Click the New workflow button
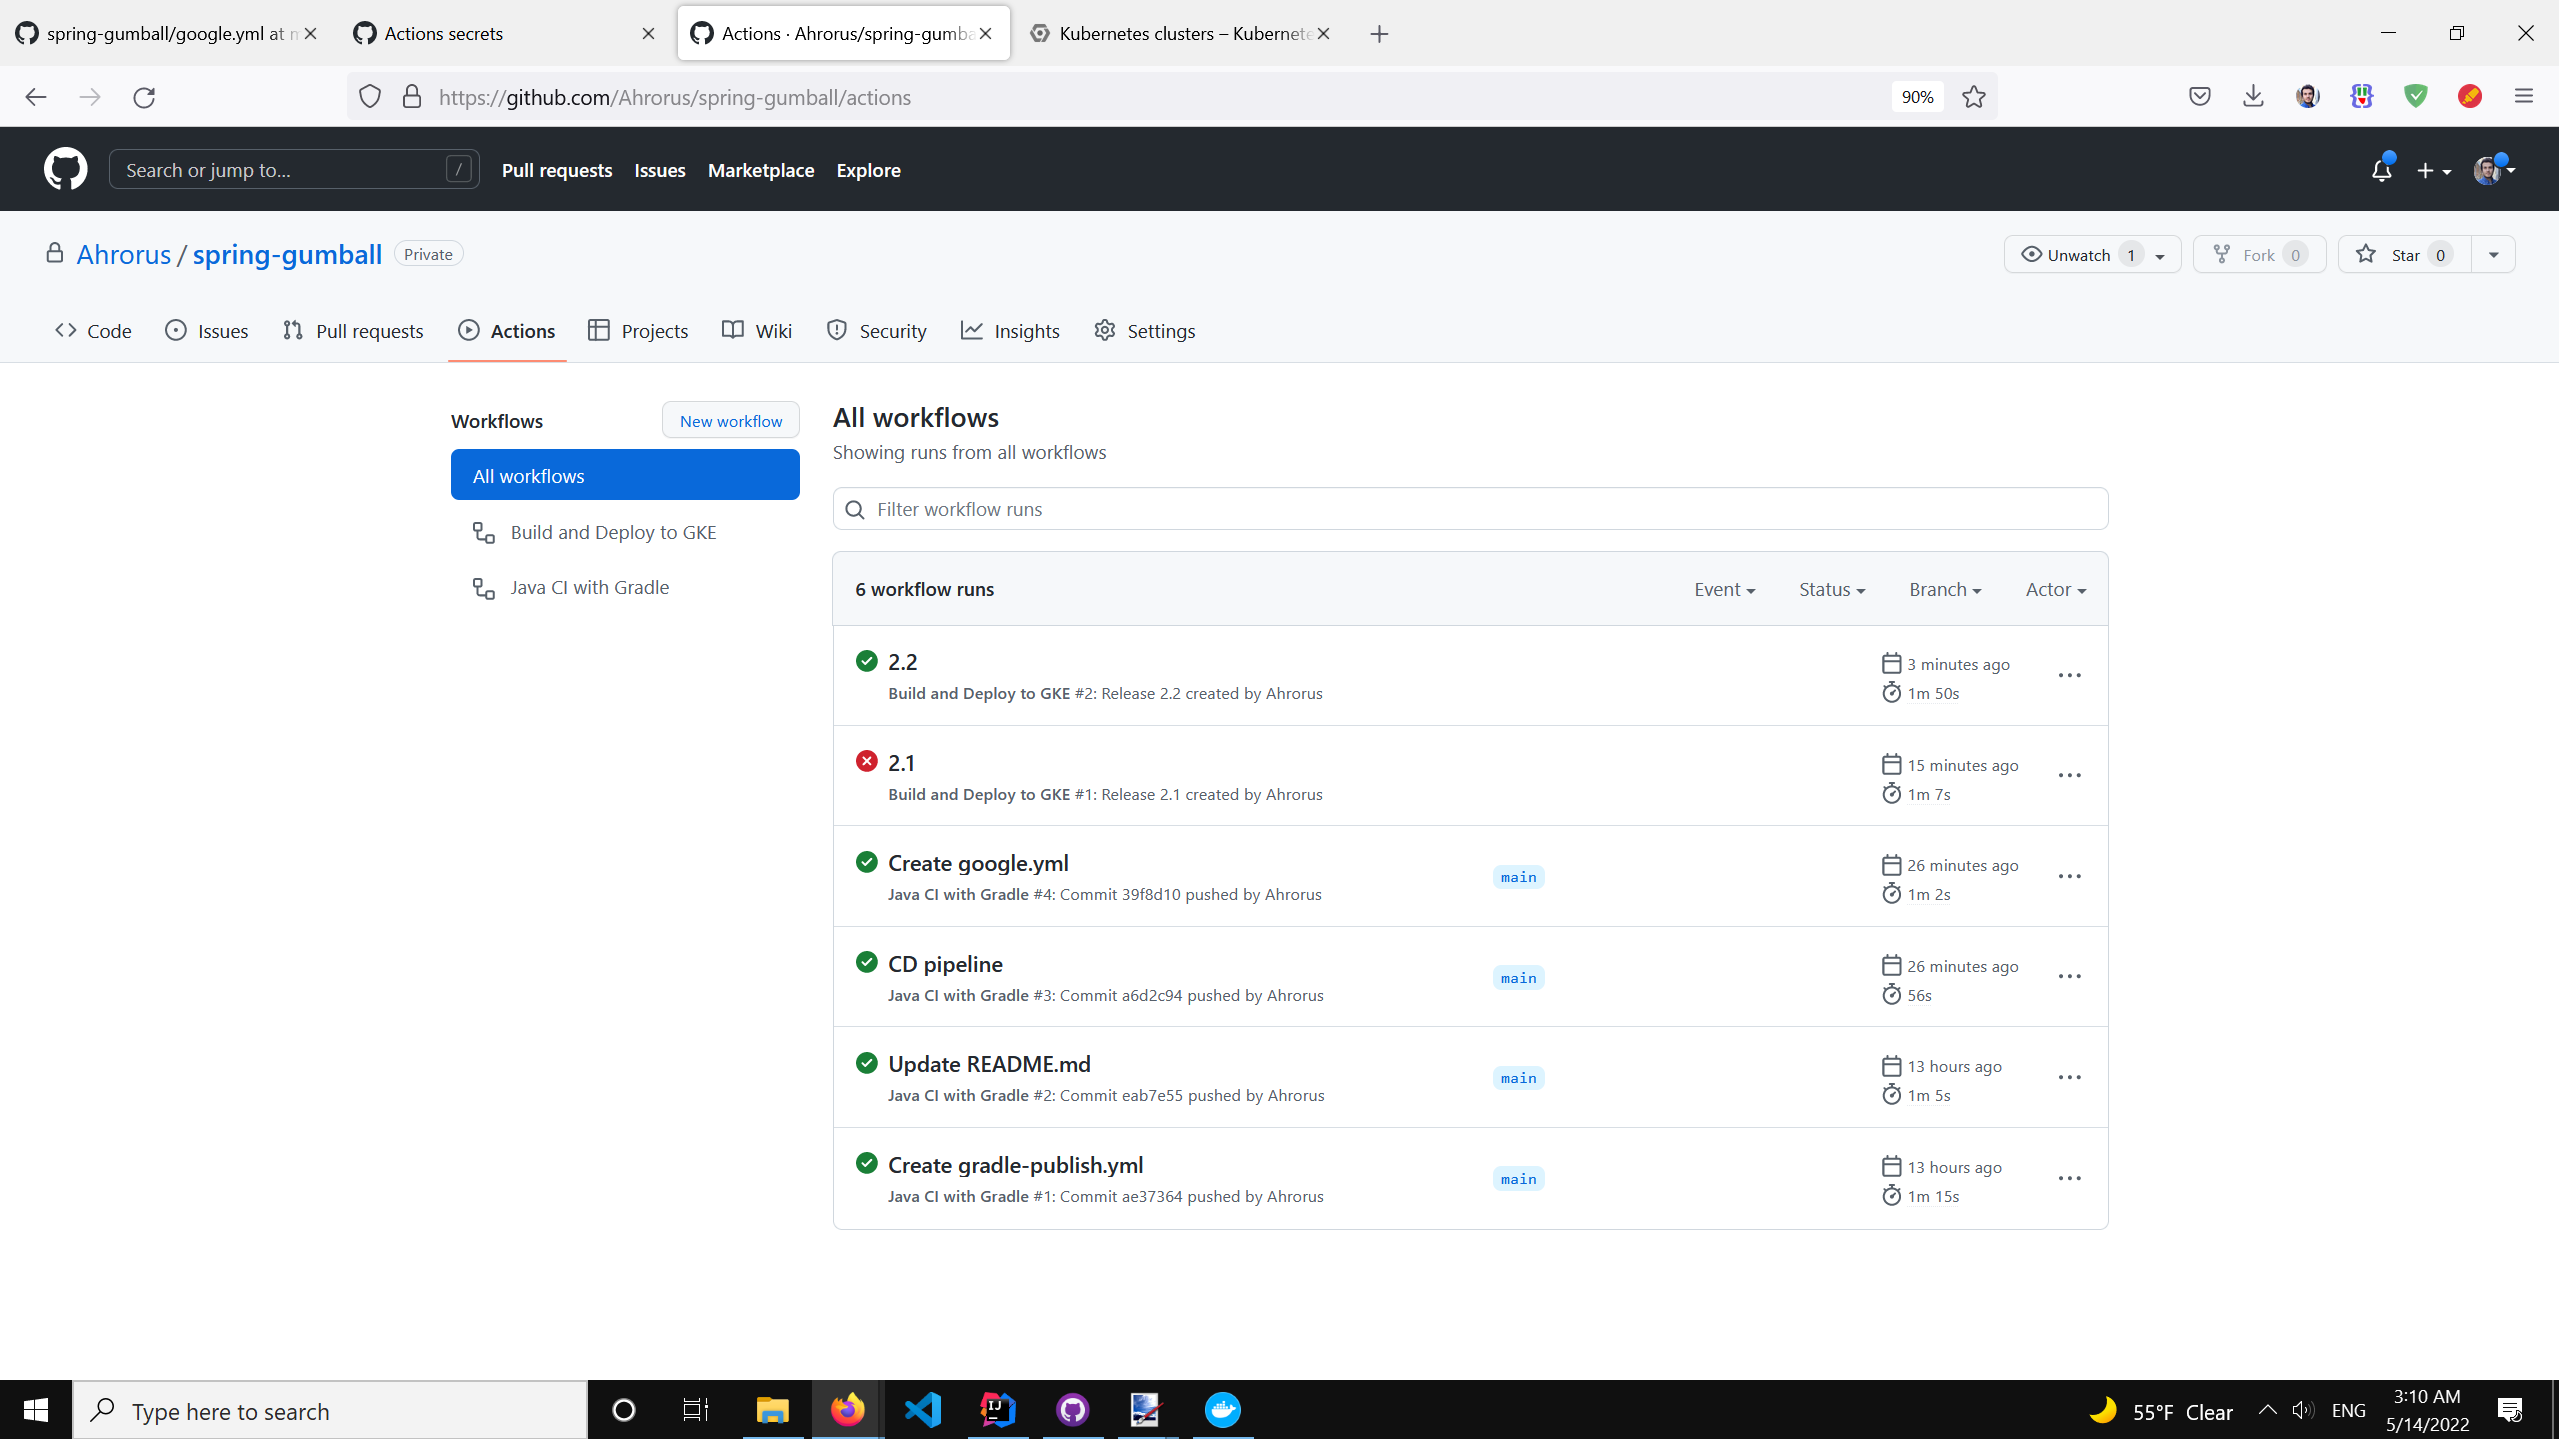The height and width of the screenshot is (1439, 2559). coord(730,421)
